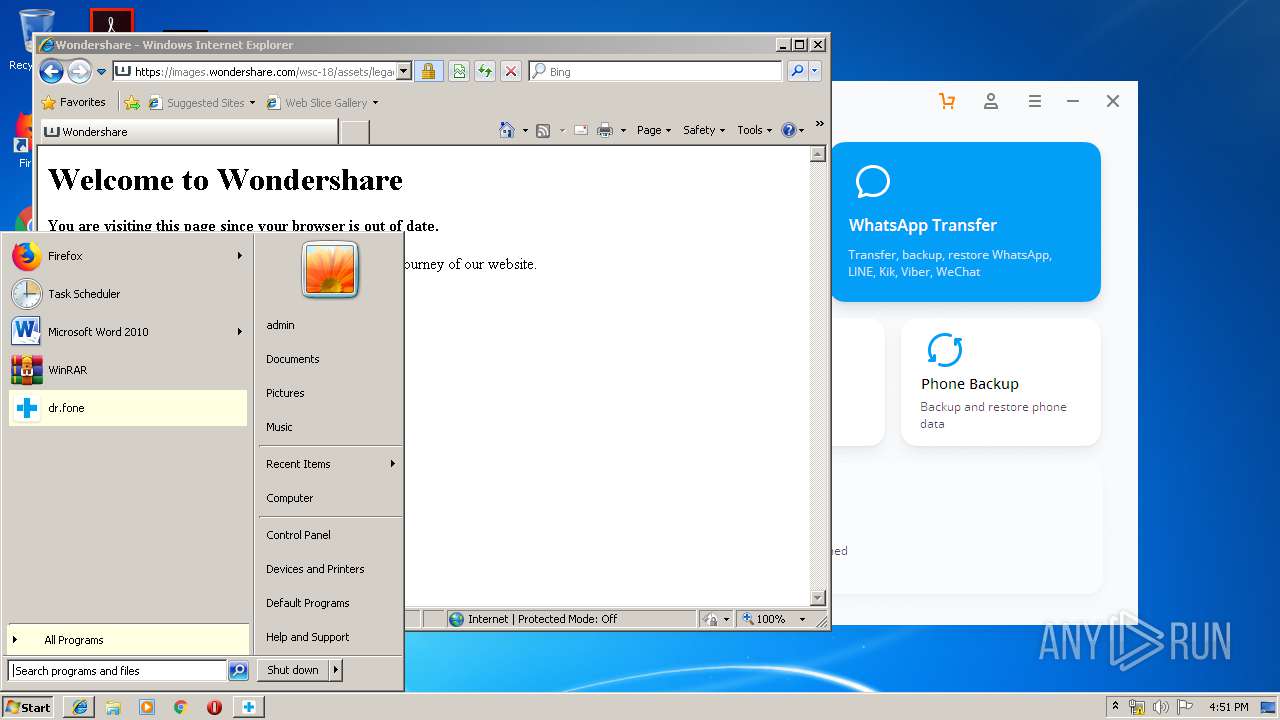This screenshot has height=720, width=1280.
Task: Expand Recent Items submenu
Action: (x=330, y=464)
